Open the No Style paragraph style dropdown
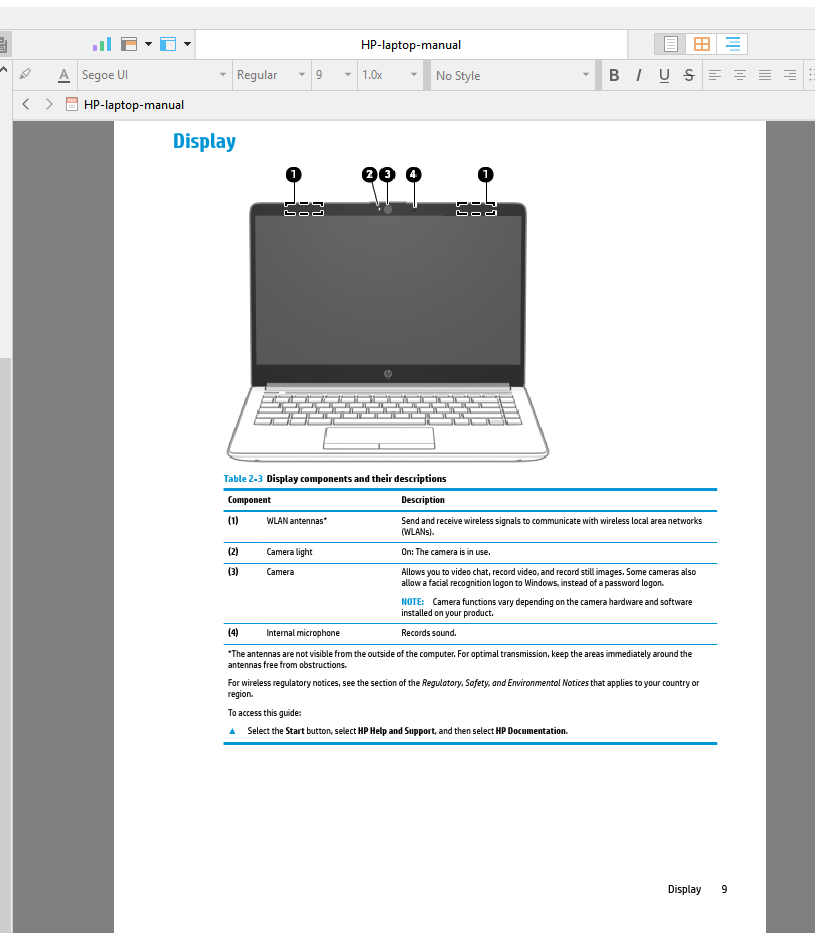 click(512, 76)
